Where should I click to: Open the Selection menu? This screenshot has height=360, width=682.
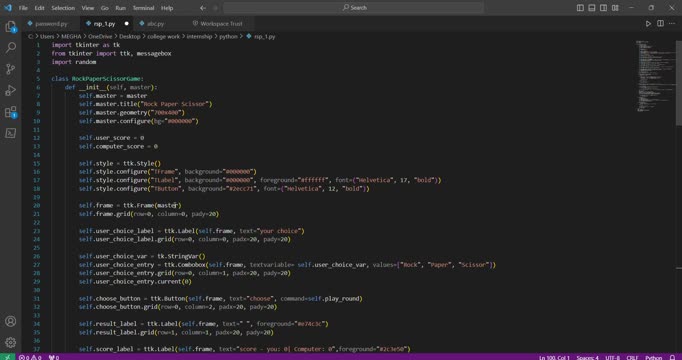pos(63,7)
